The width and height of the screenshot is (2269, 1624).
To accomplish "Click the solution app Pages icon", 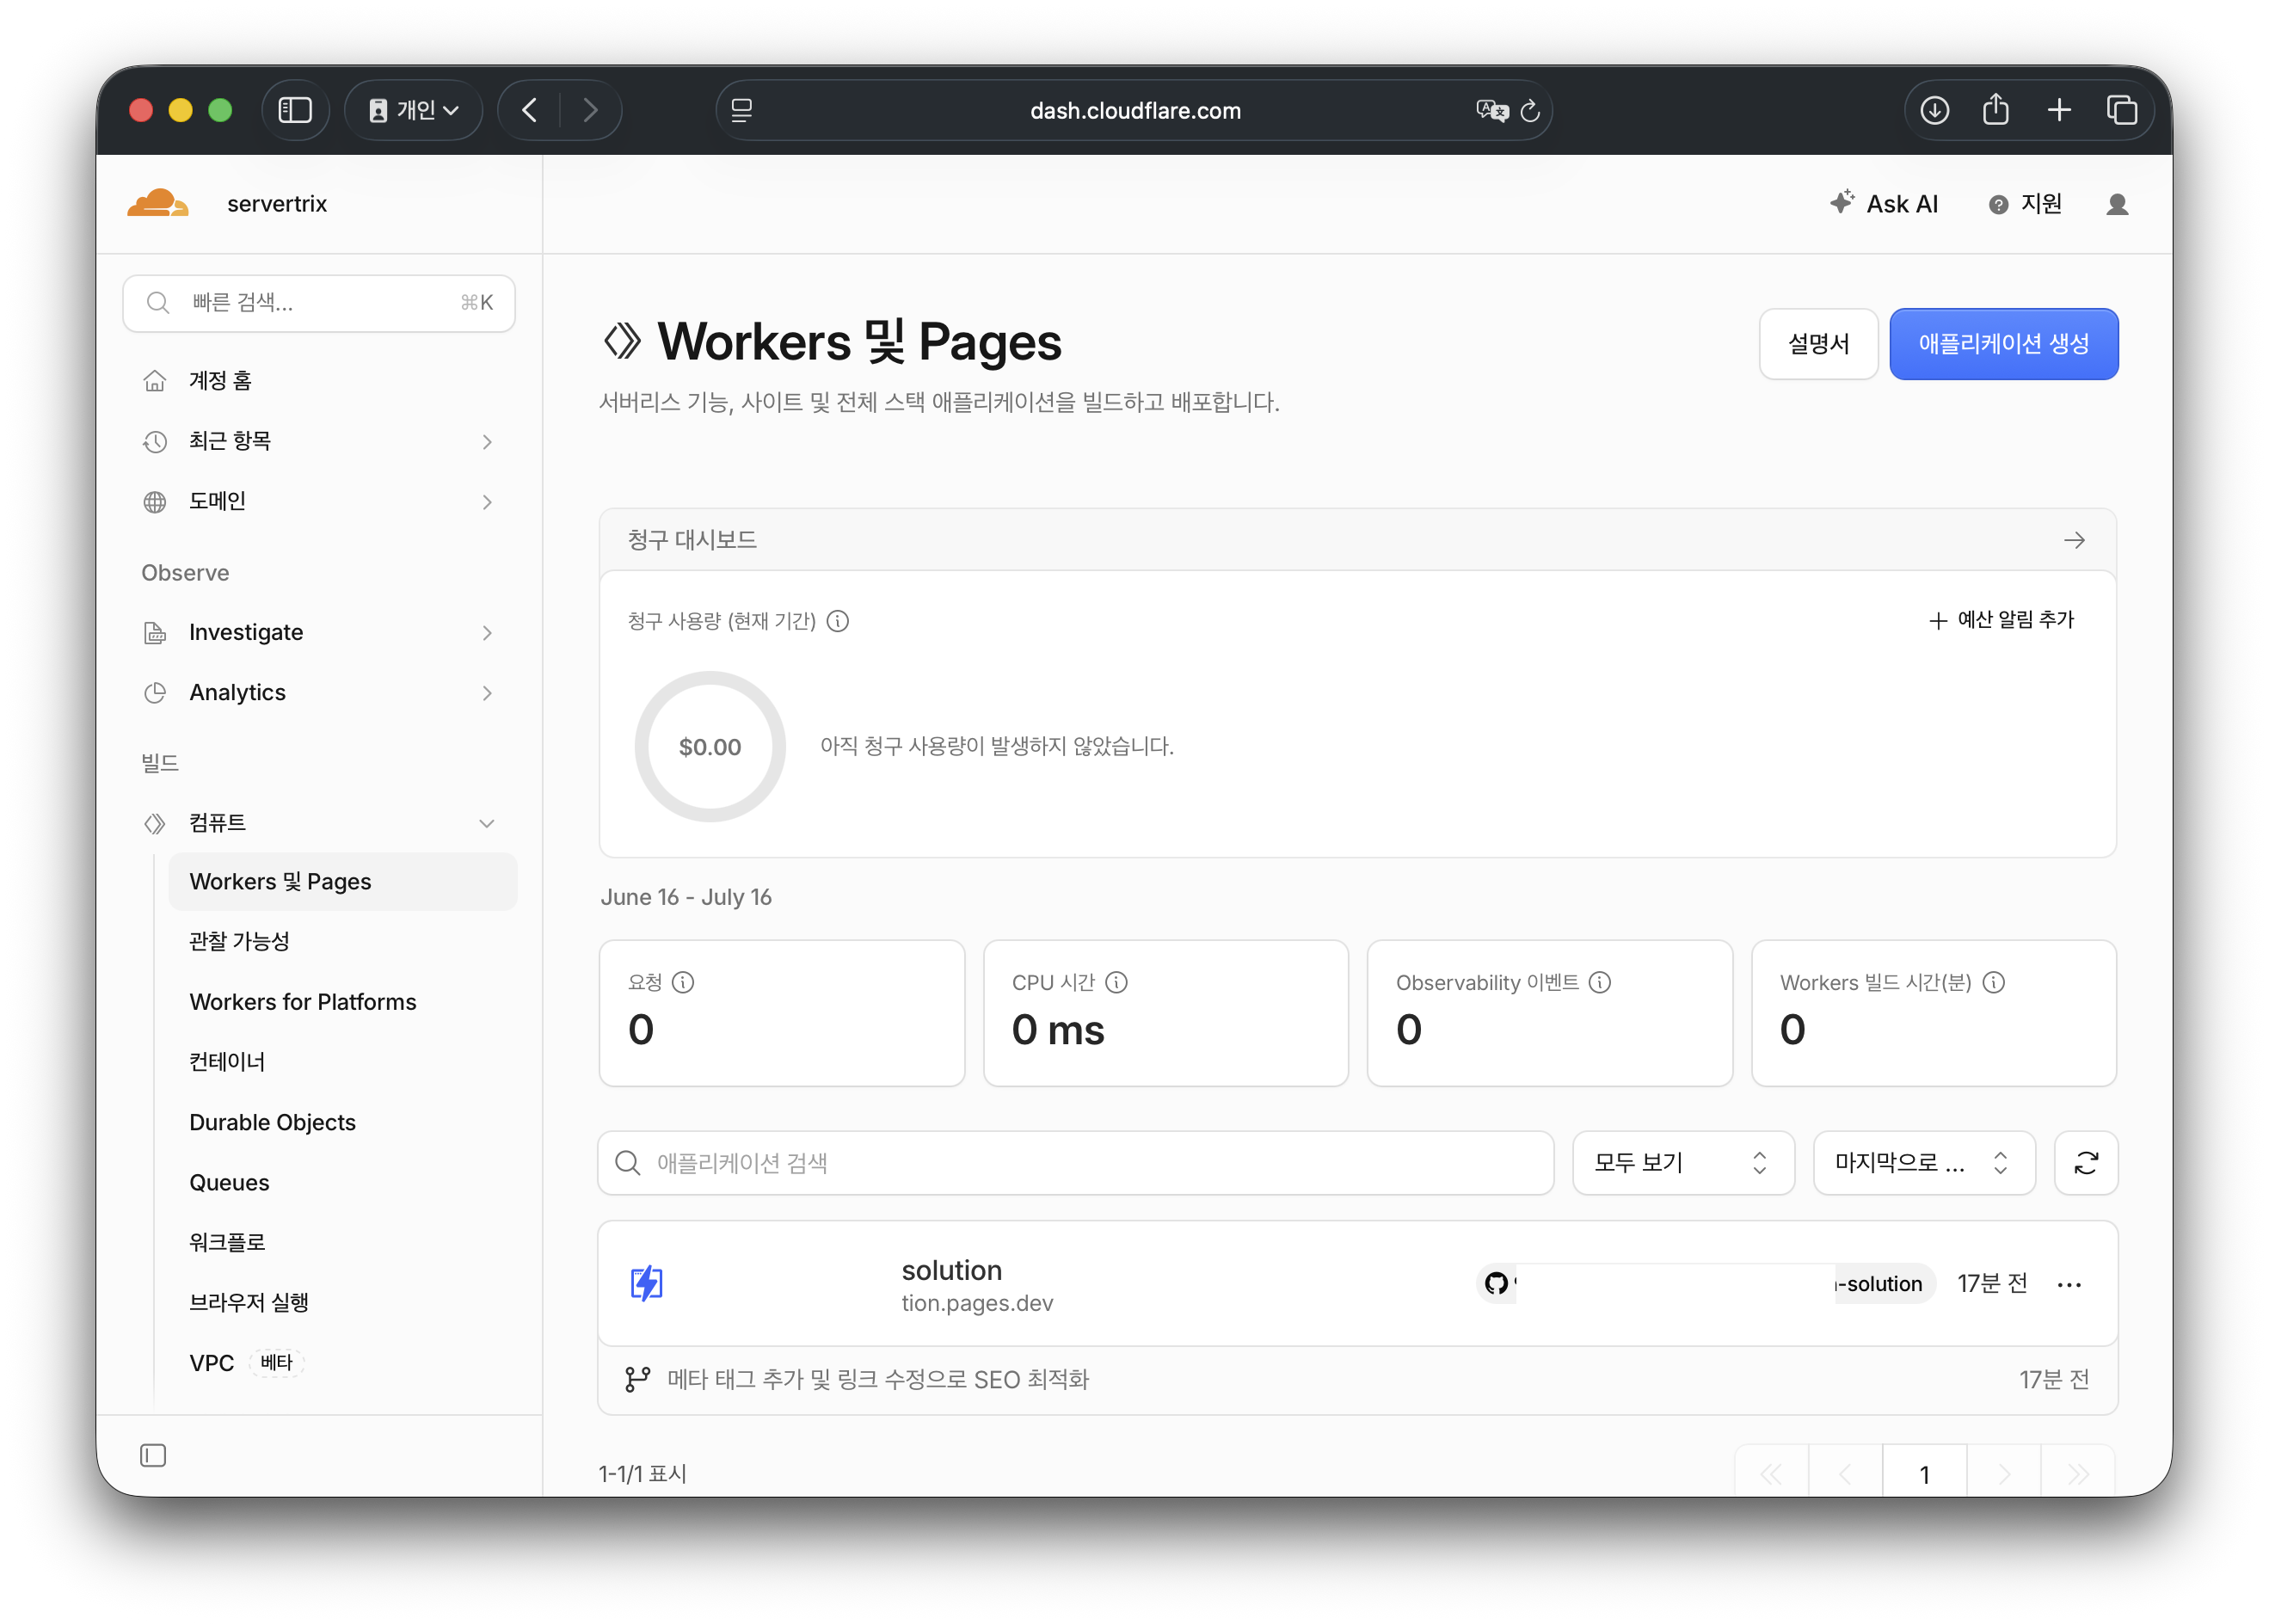I will coord(647,1283).
